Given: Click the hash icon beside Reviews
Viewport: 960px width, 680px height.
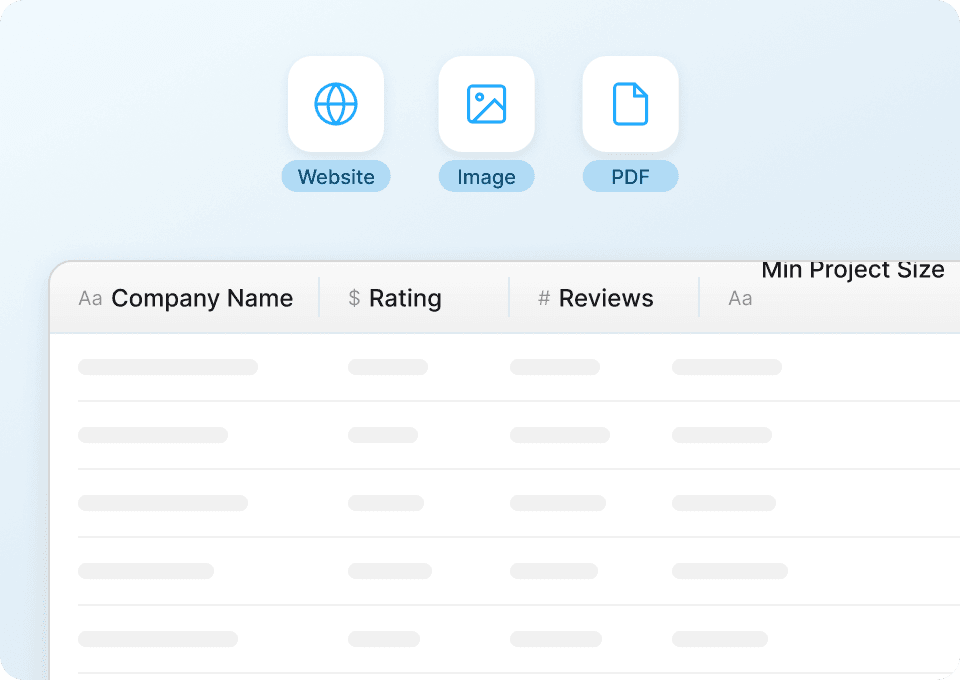Looking at the screenshot, I should [x=544, y=299].
